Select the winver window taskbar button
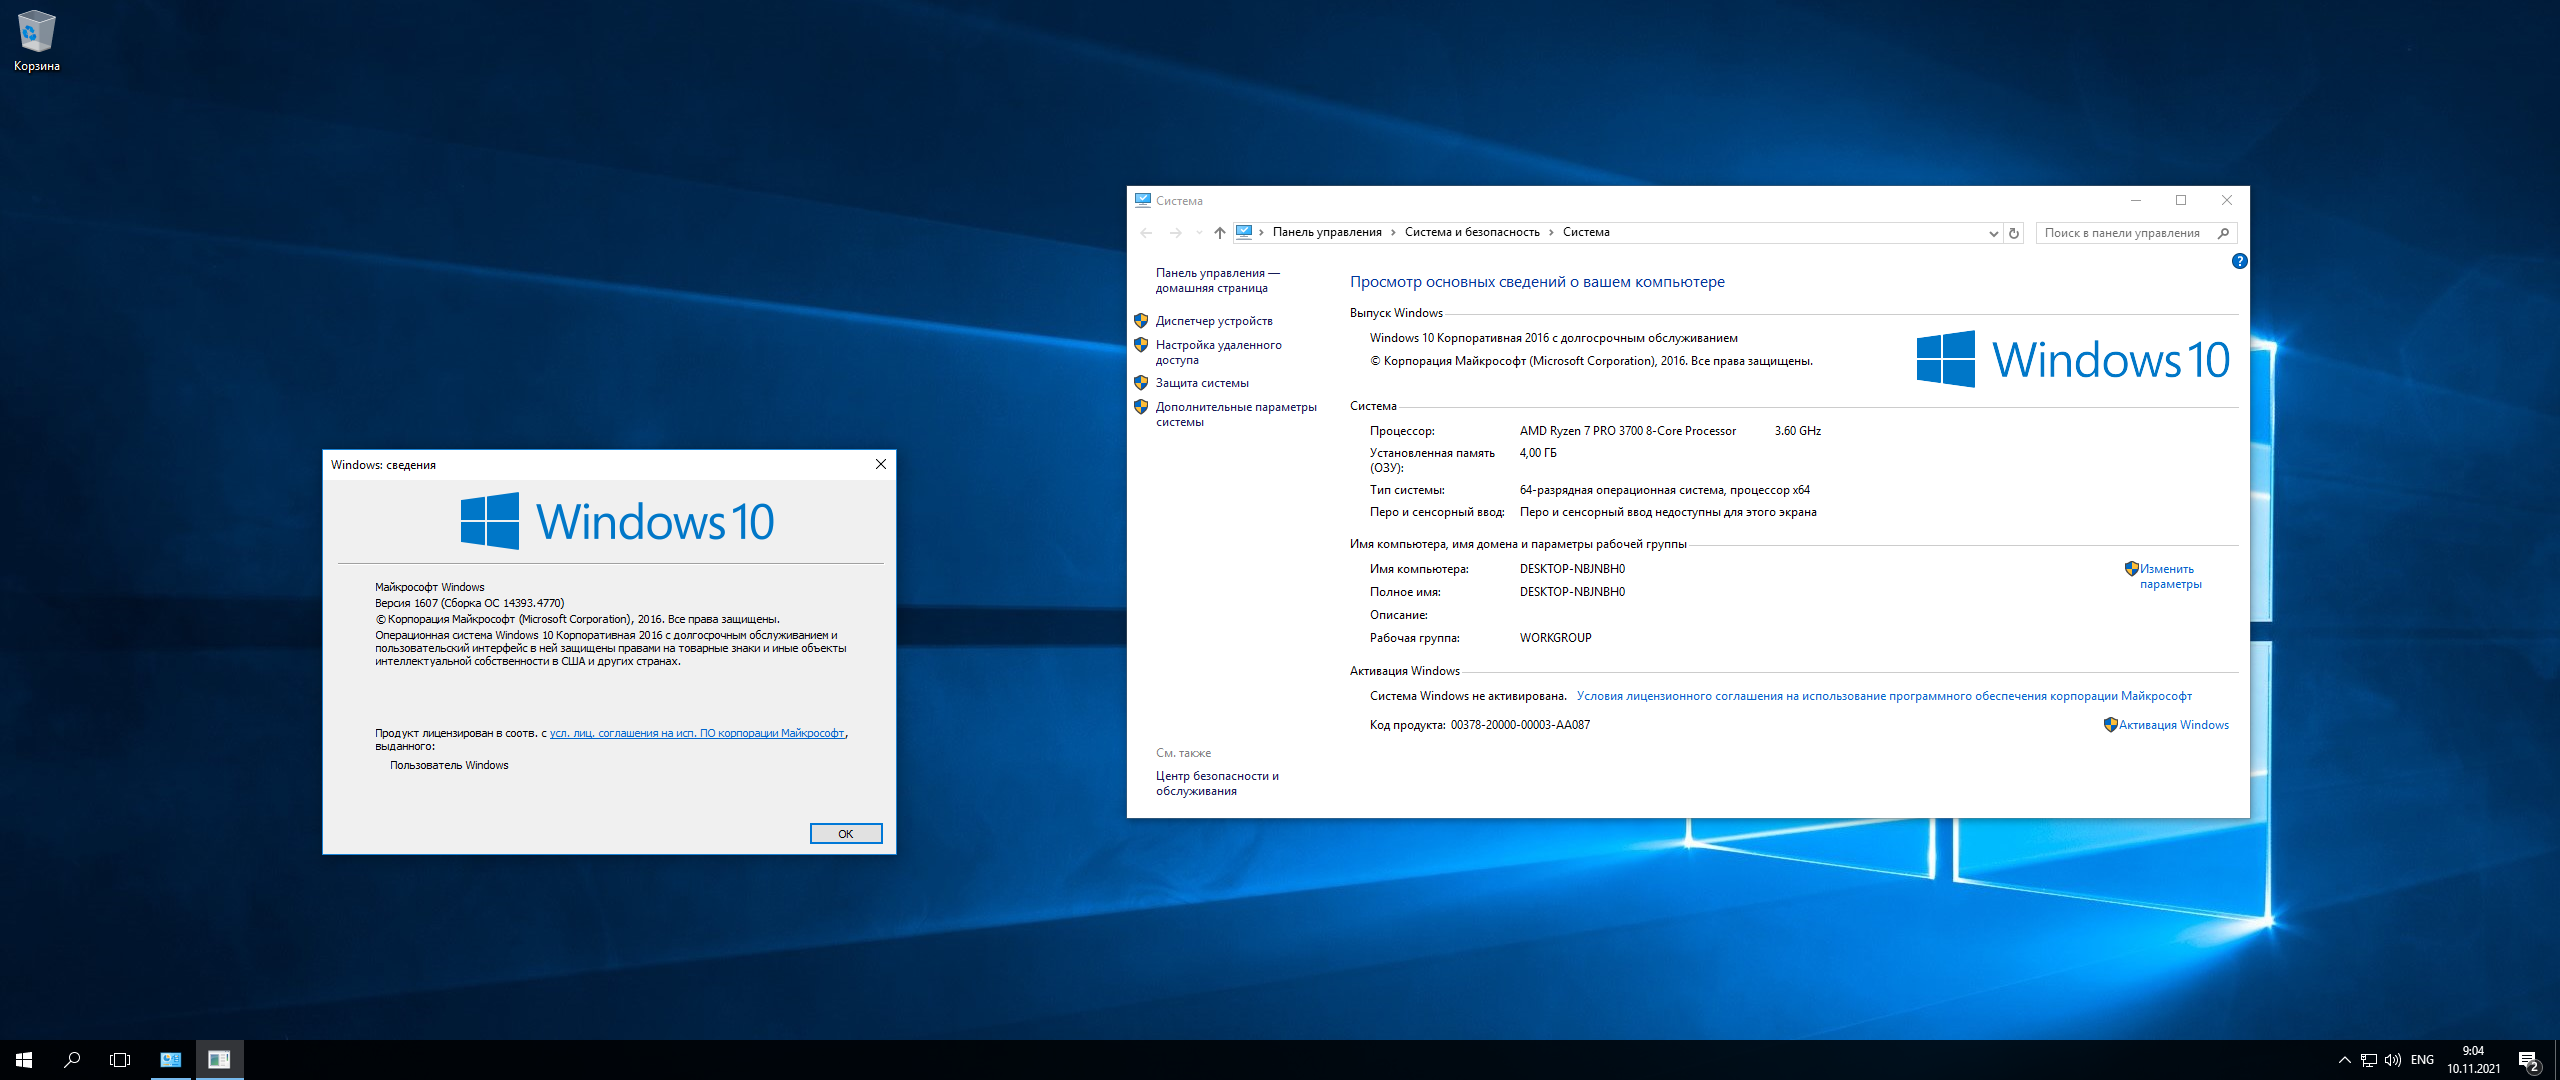This screenshot has height=1080, width=2560. click(219, 1060)
